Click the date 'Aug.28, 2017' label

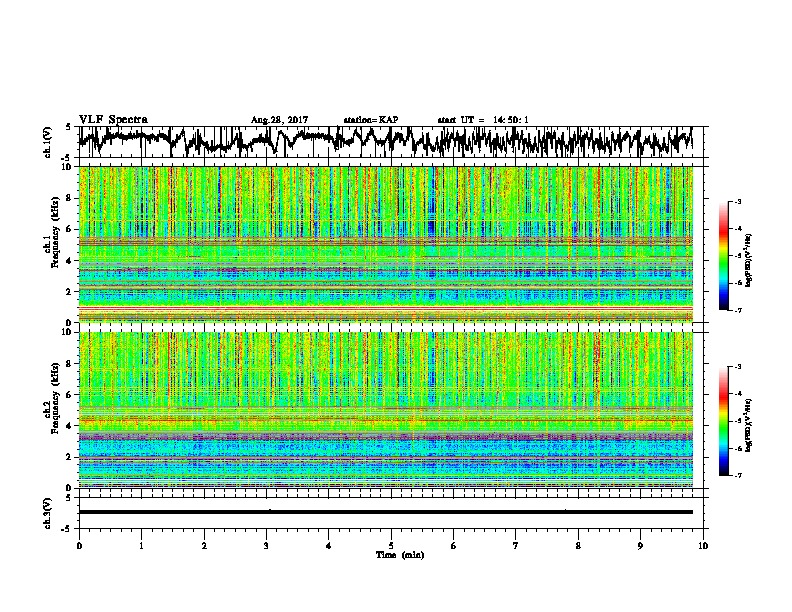[279, 120]
